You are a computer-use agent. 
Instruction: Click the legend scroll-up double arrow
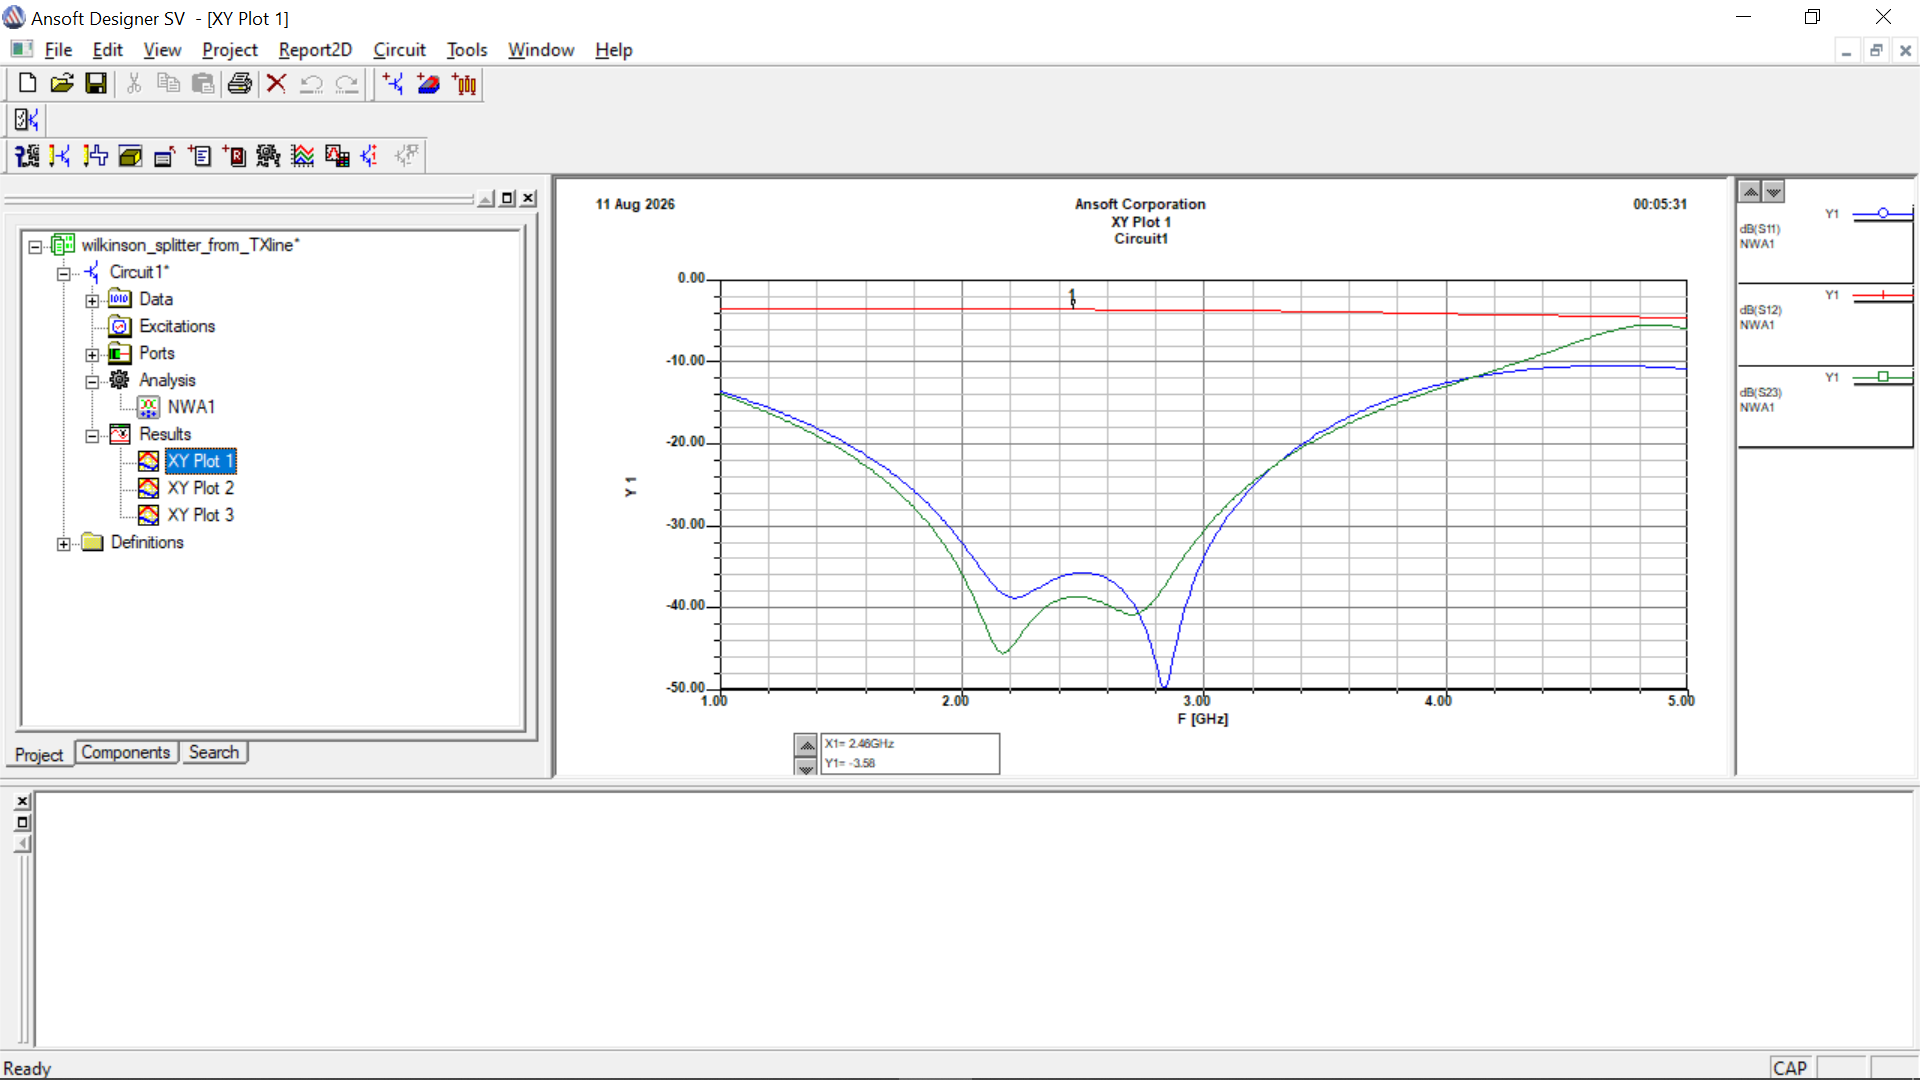click(1750, 191)
